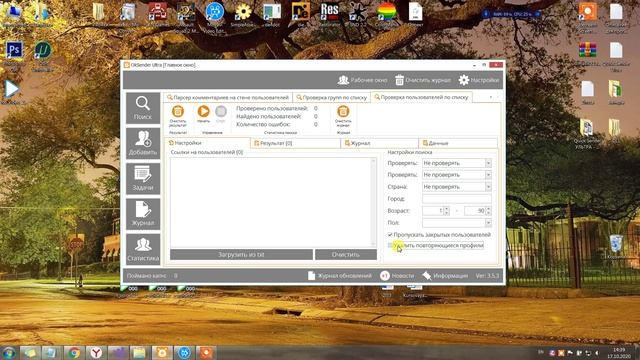Open the Задачи section in the sidebar
This screenshot has width=640, height=360.
click(143, 179)
